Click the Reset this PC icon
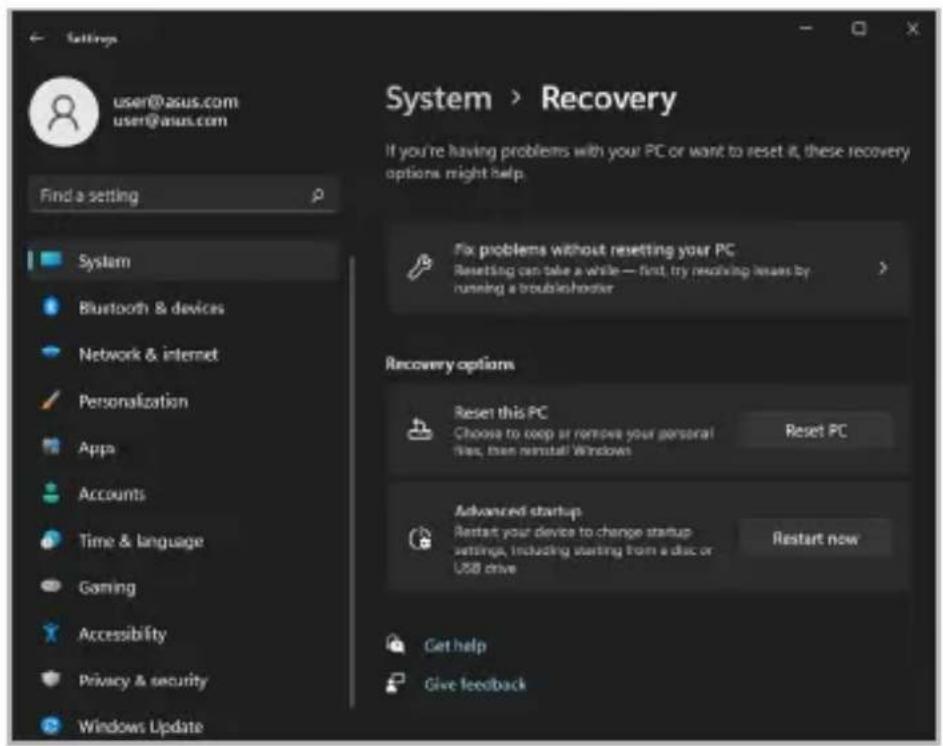Image resolution: width=943 pixels, height=746 pixels. click(420, 430)
